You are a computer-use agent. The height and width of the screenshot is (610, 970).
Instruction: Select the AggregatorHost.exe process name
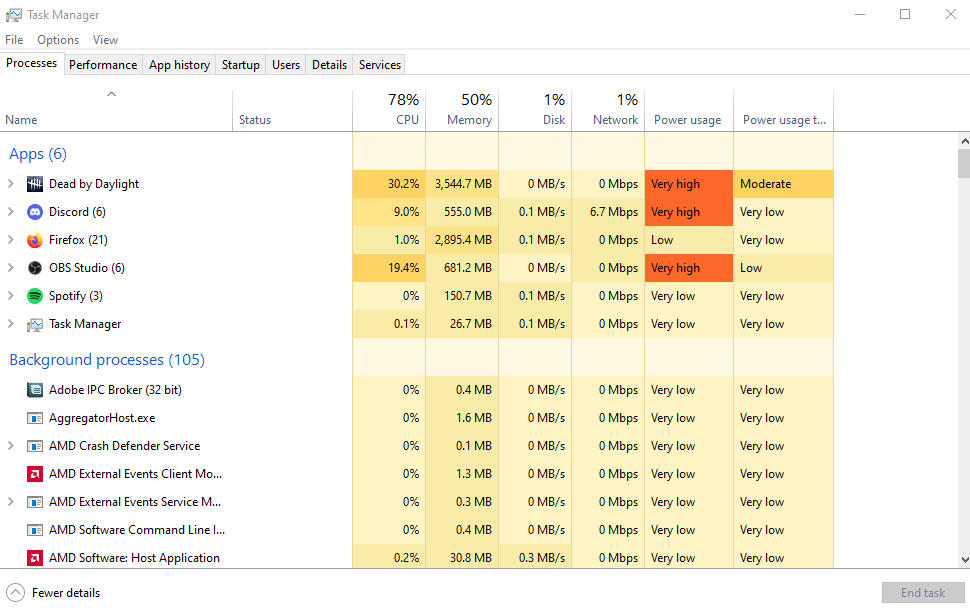point(102,418)
